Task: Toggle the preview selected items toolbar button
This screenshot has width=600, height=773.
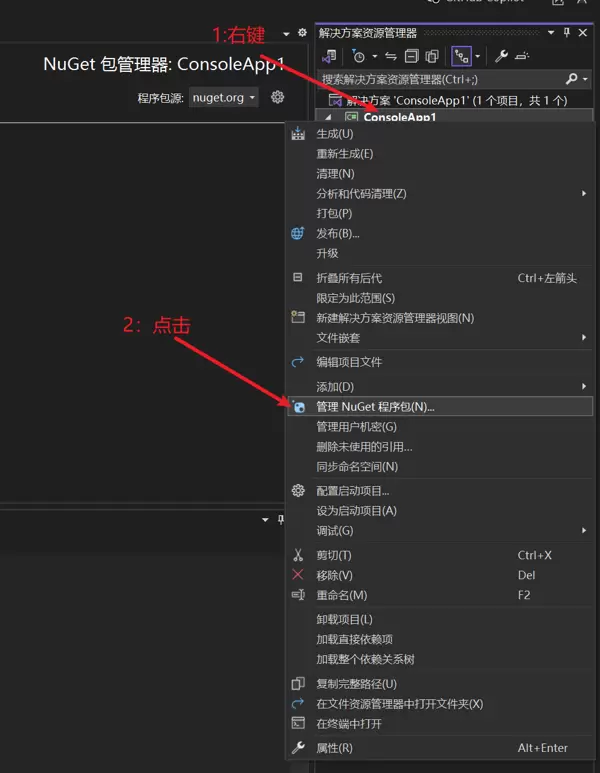Action: pyautogui.click(x=523, y=56)
